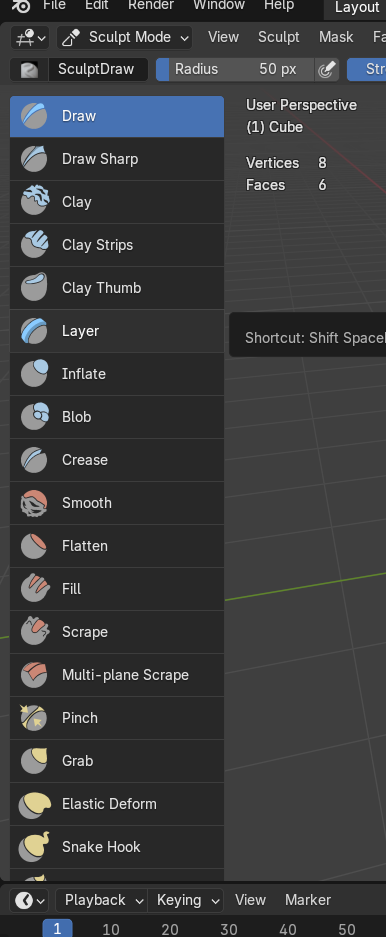Open the Render menu
The width and height of the screenshot is (386, 937).
click(x=151, y=5)
